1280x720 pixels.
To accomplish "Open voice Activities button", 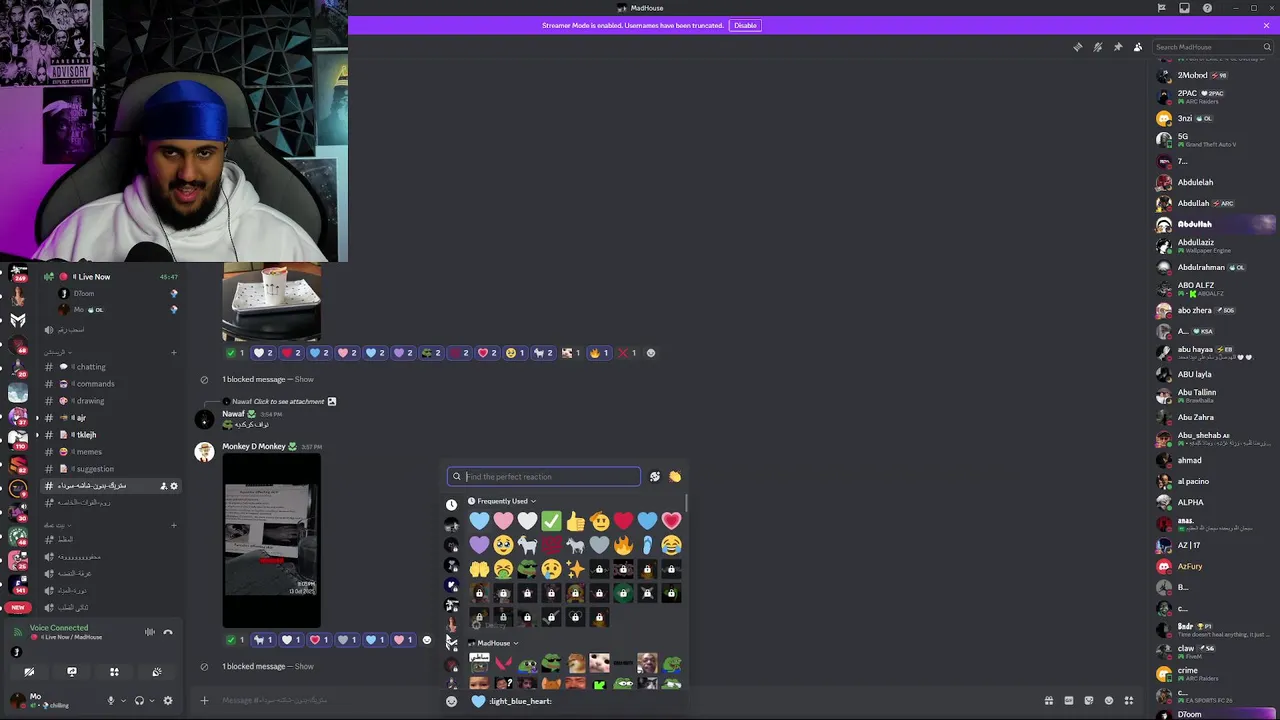I will [114, 672].
